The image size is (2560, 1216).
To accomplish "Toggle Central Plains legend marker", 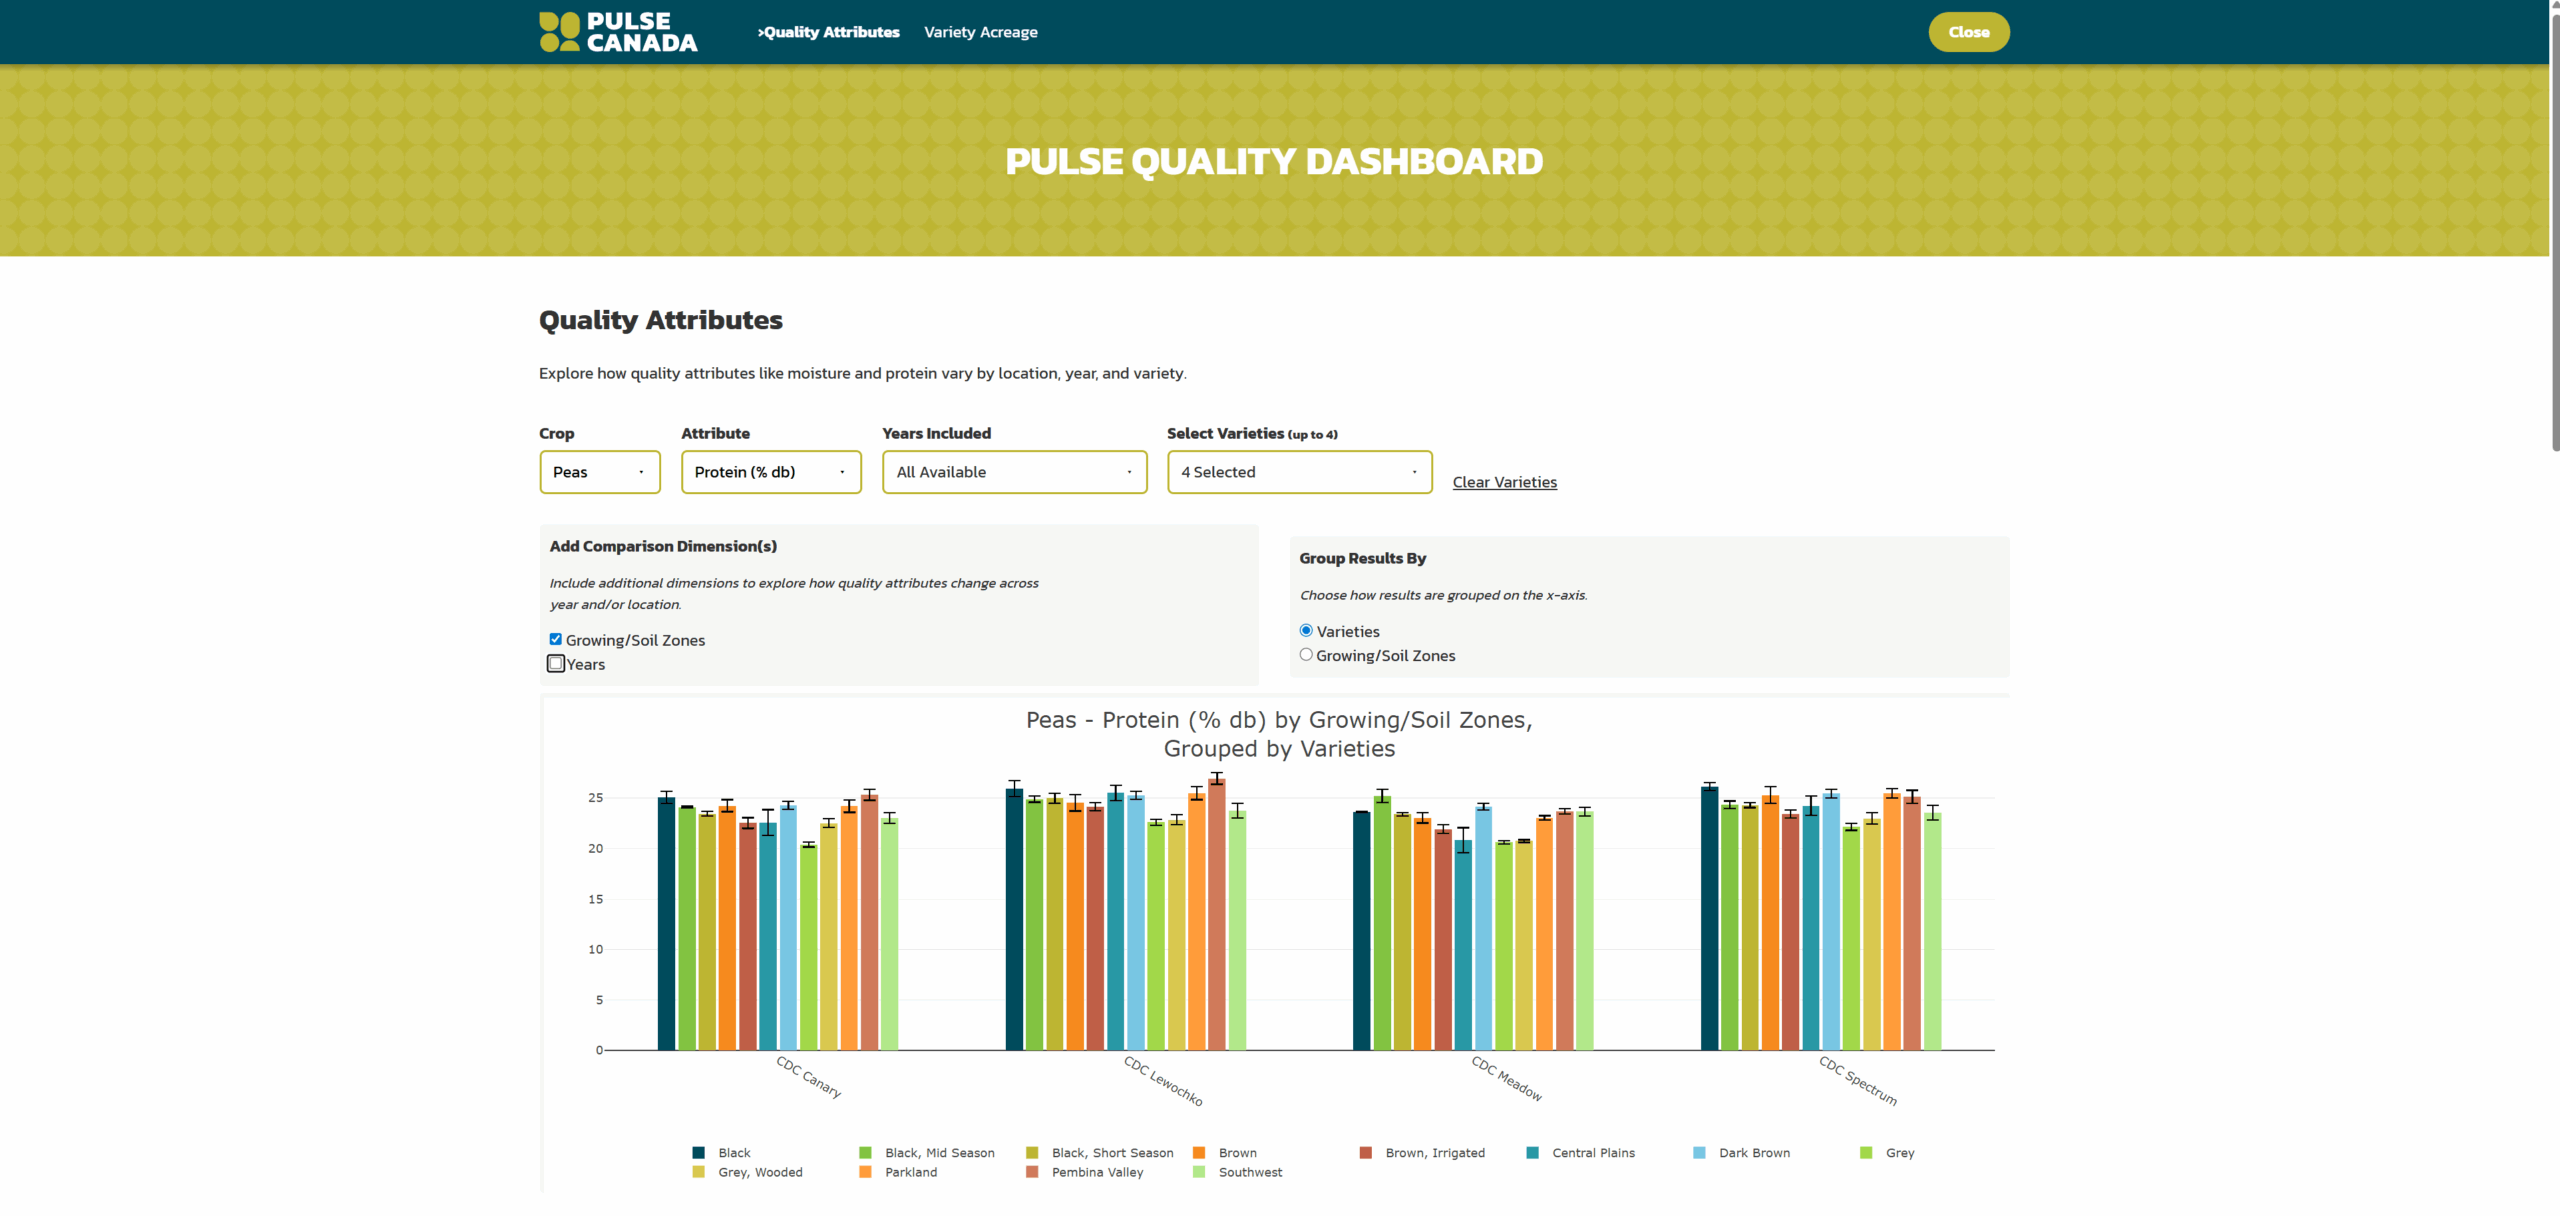I will coord(1532,1153).
